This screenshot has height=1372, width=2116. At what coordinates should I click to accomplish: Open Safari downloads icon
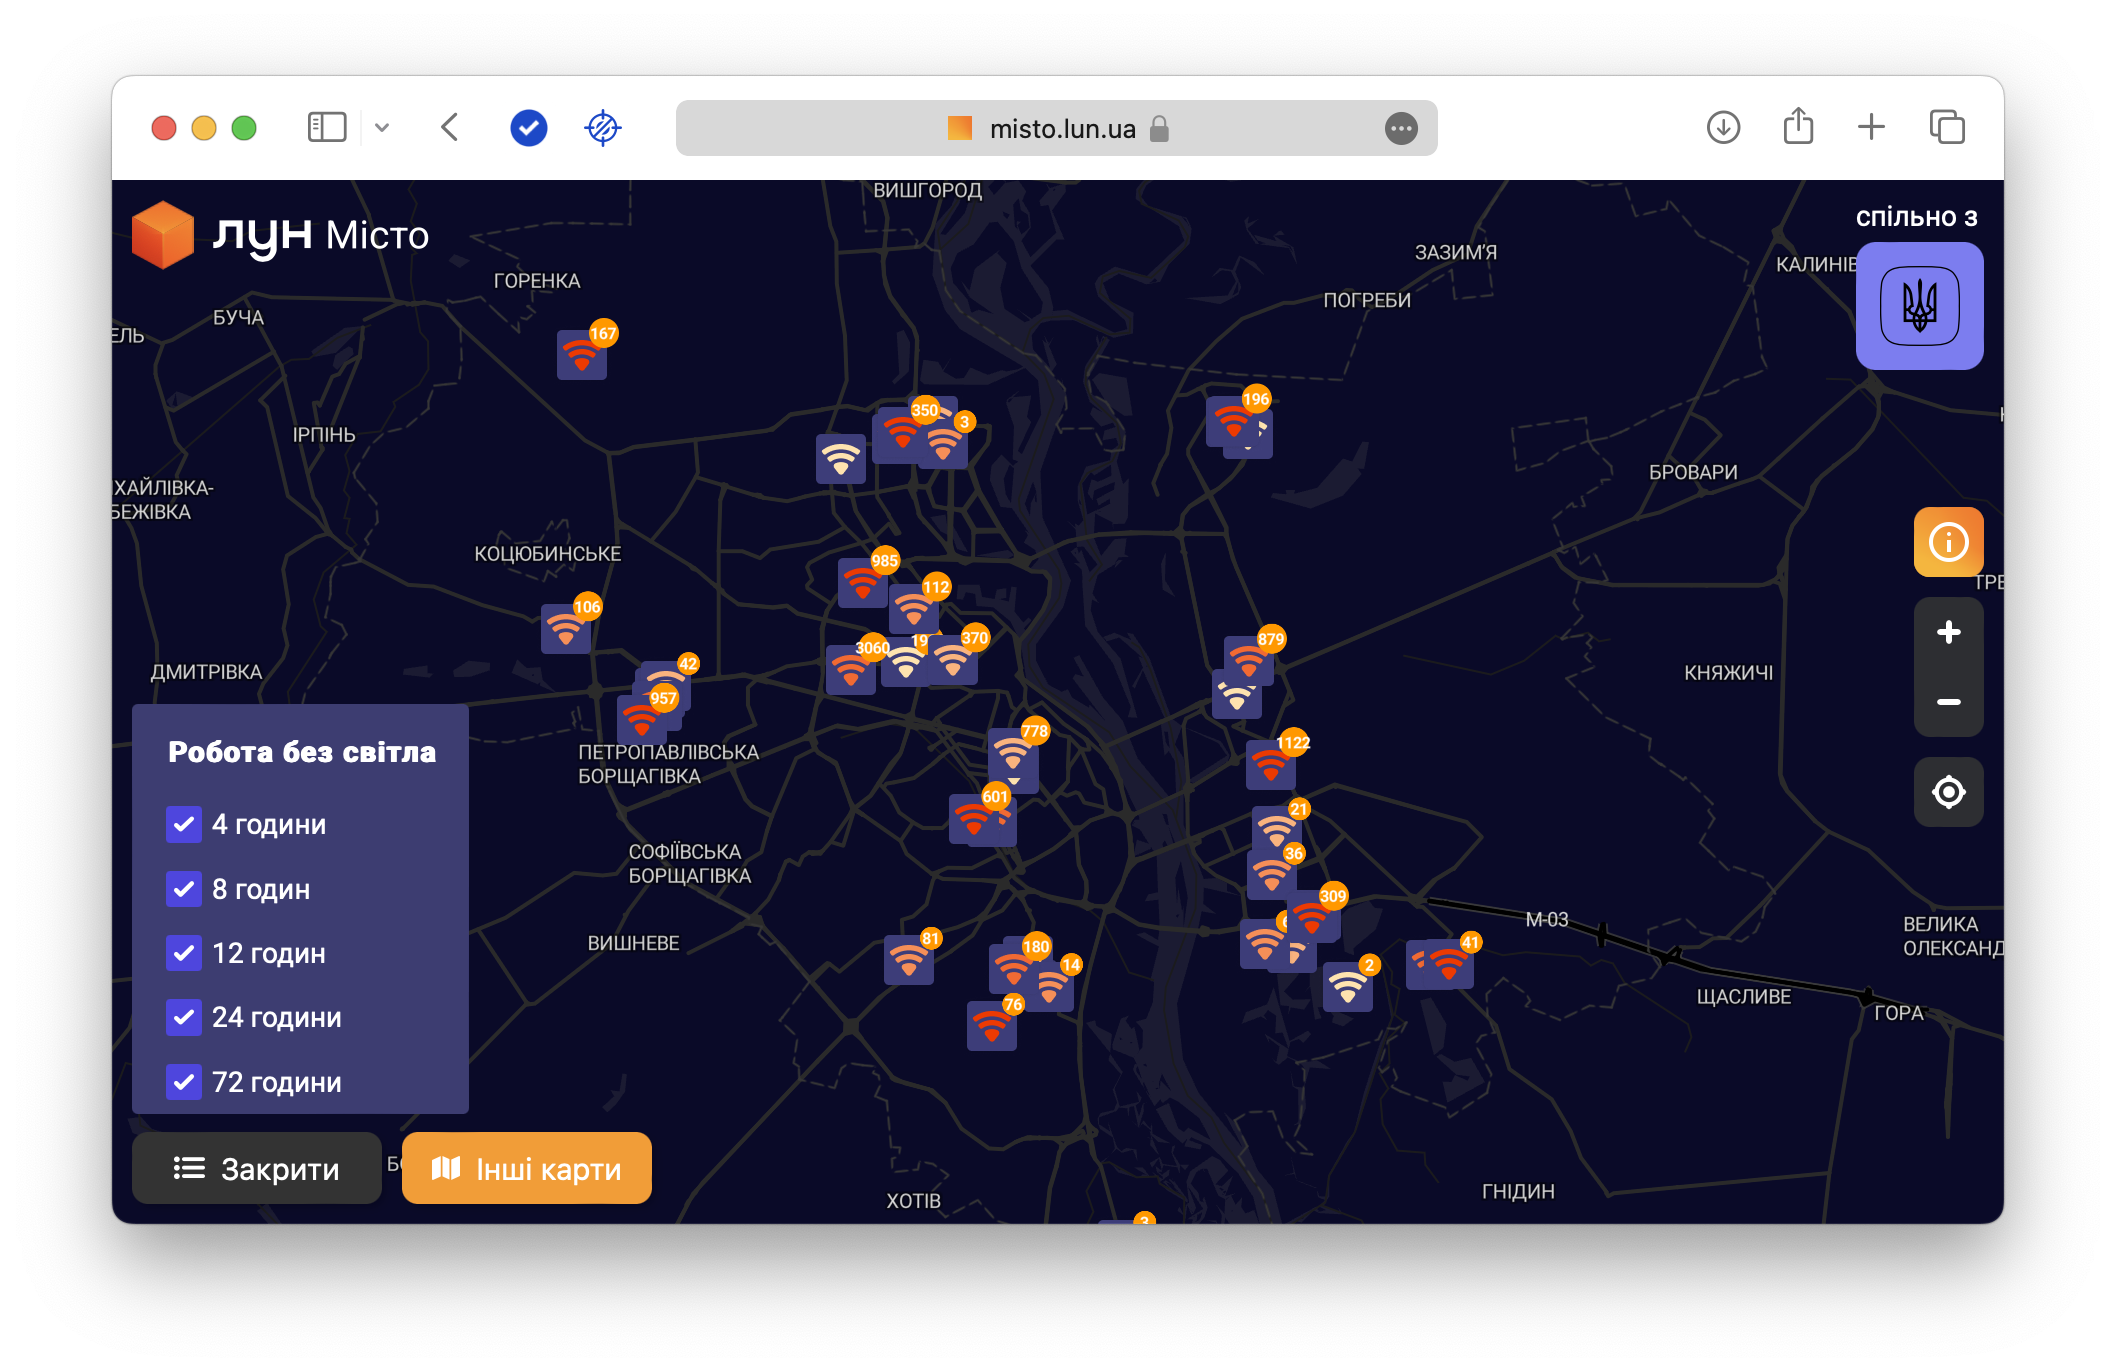tap(1723, 128)
